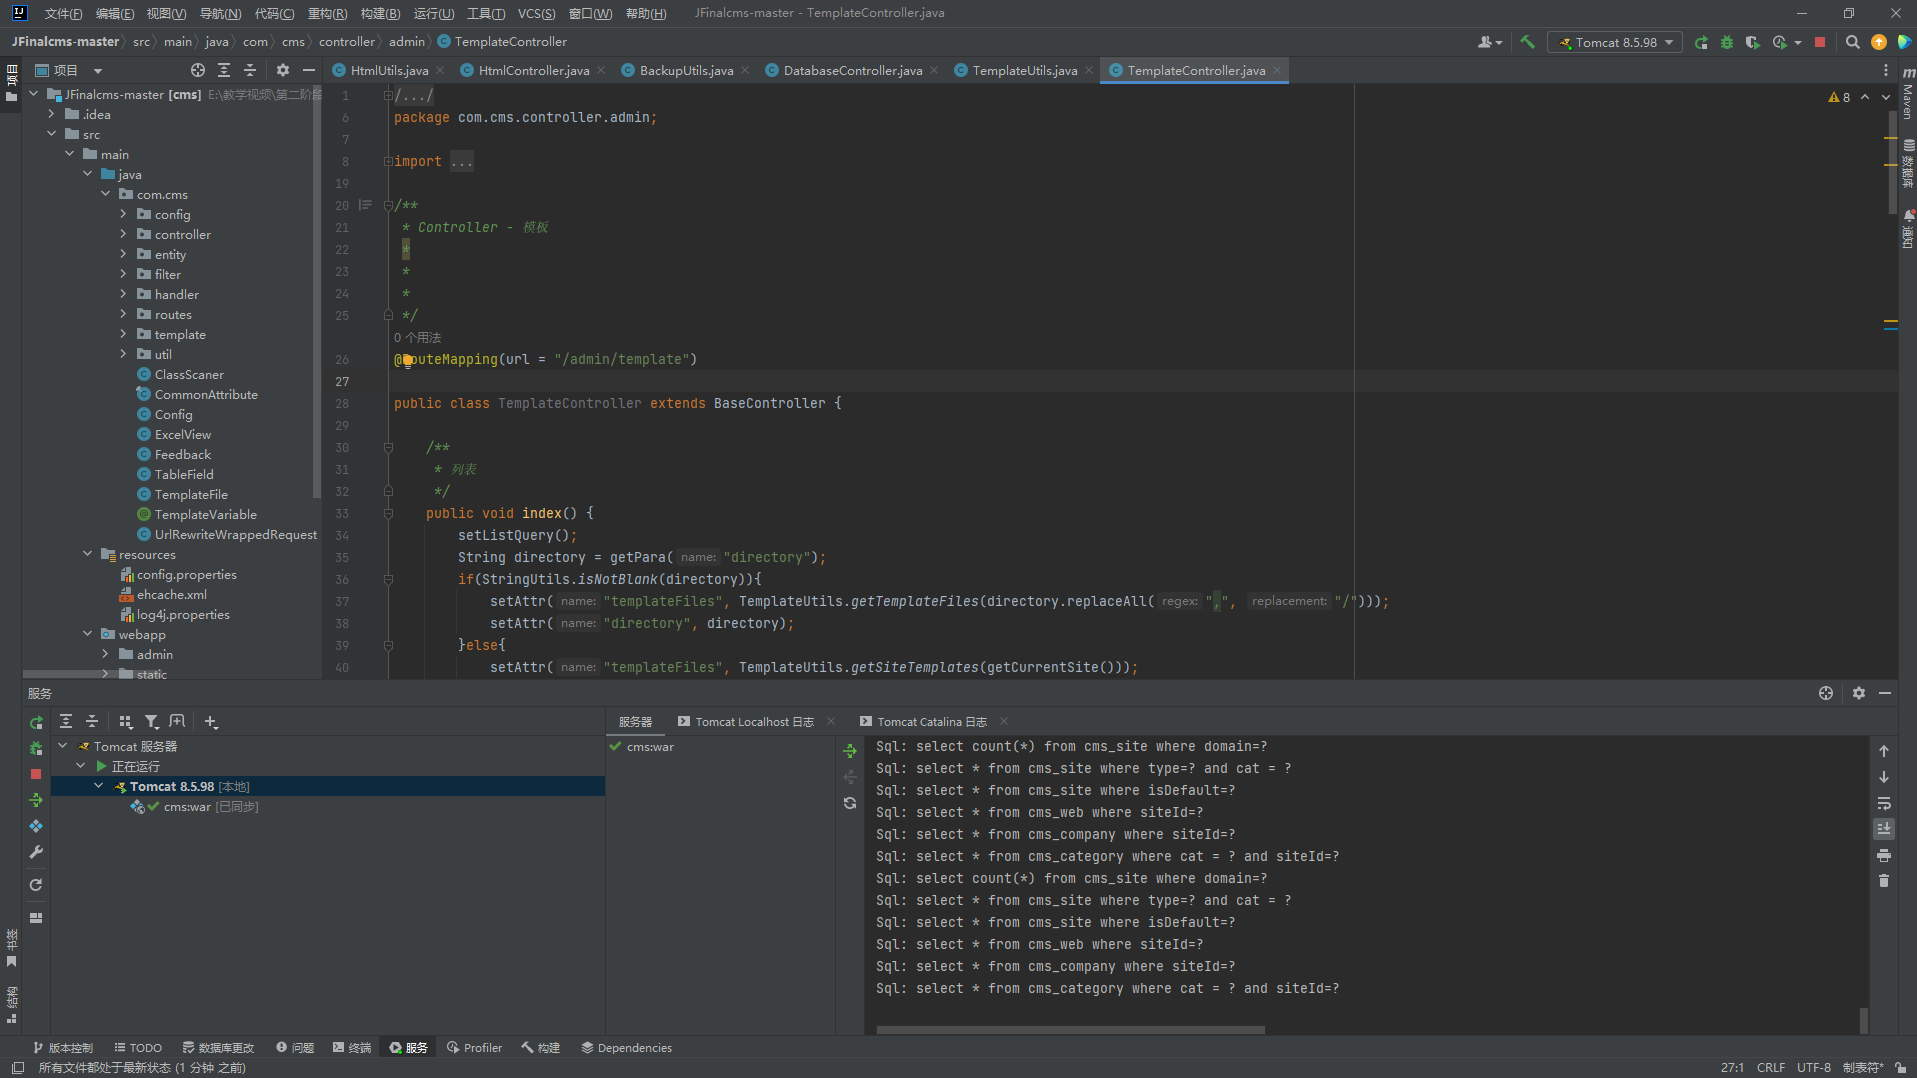Switch to the HtmlController.java tab
Viewport: 1917px width, 1078px height.
click(534, 70)
